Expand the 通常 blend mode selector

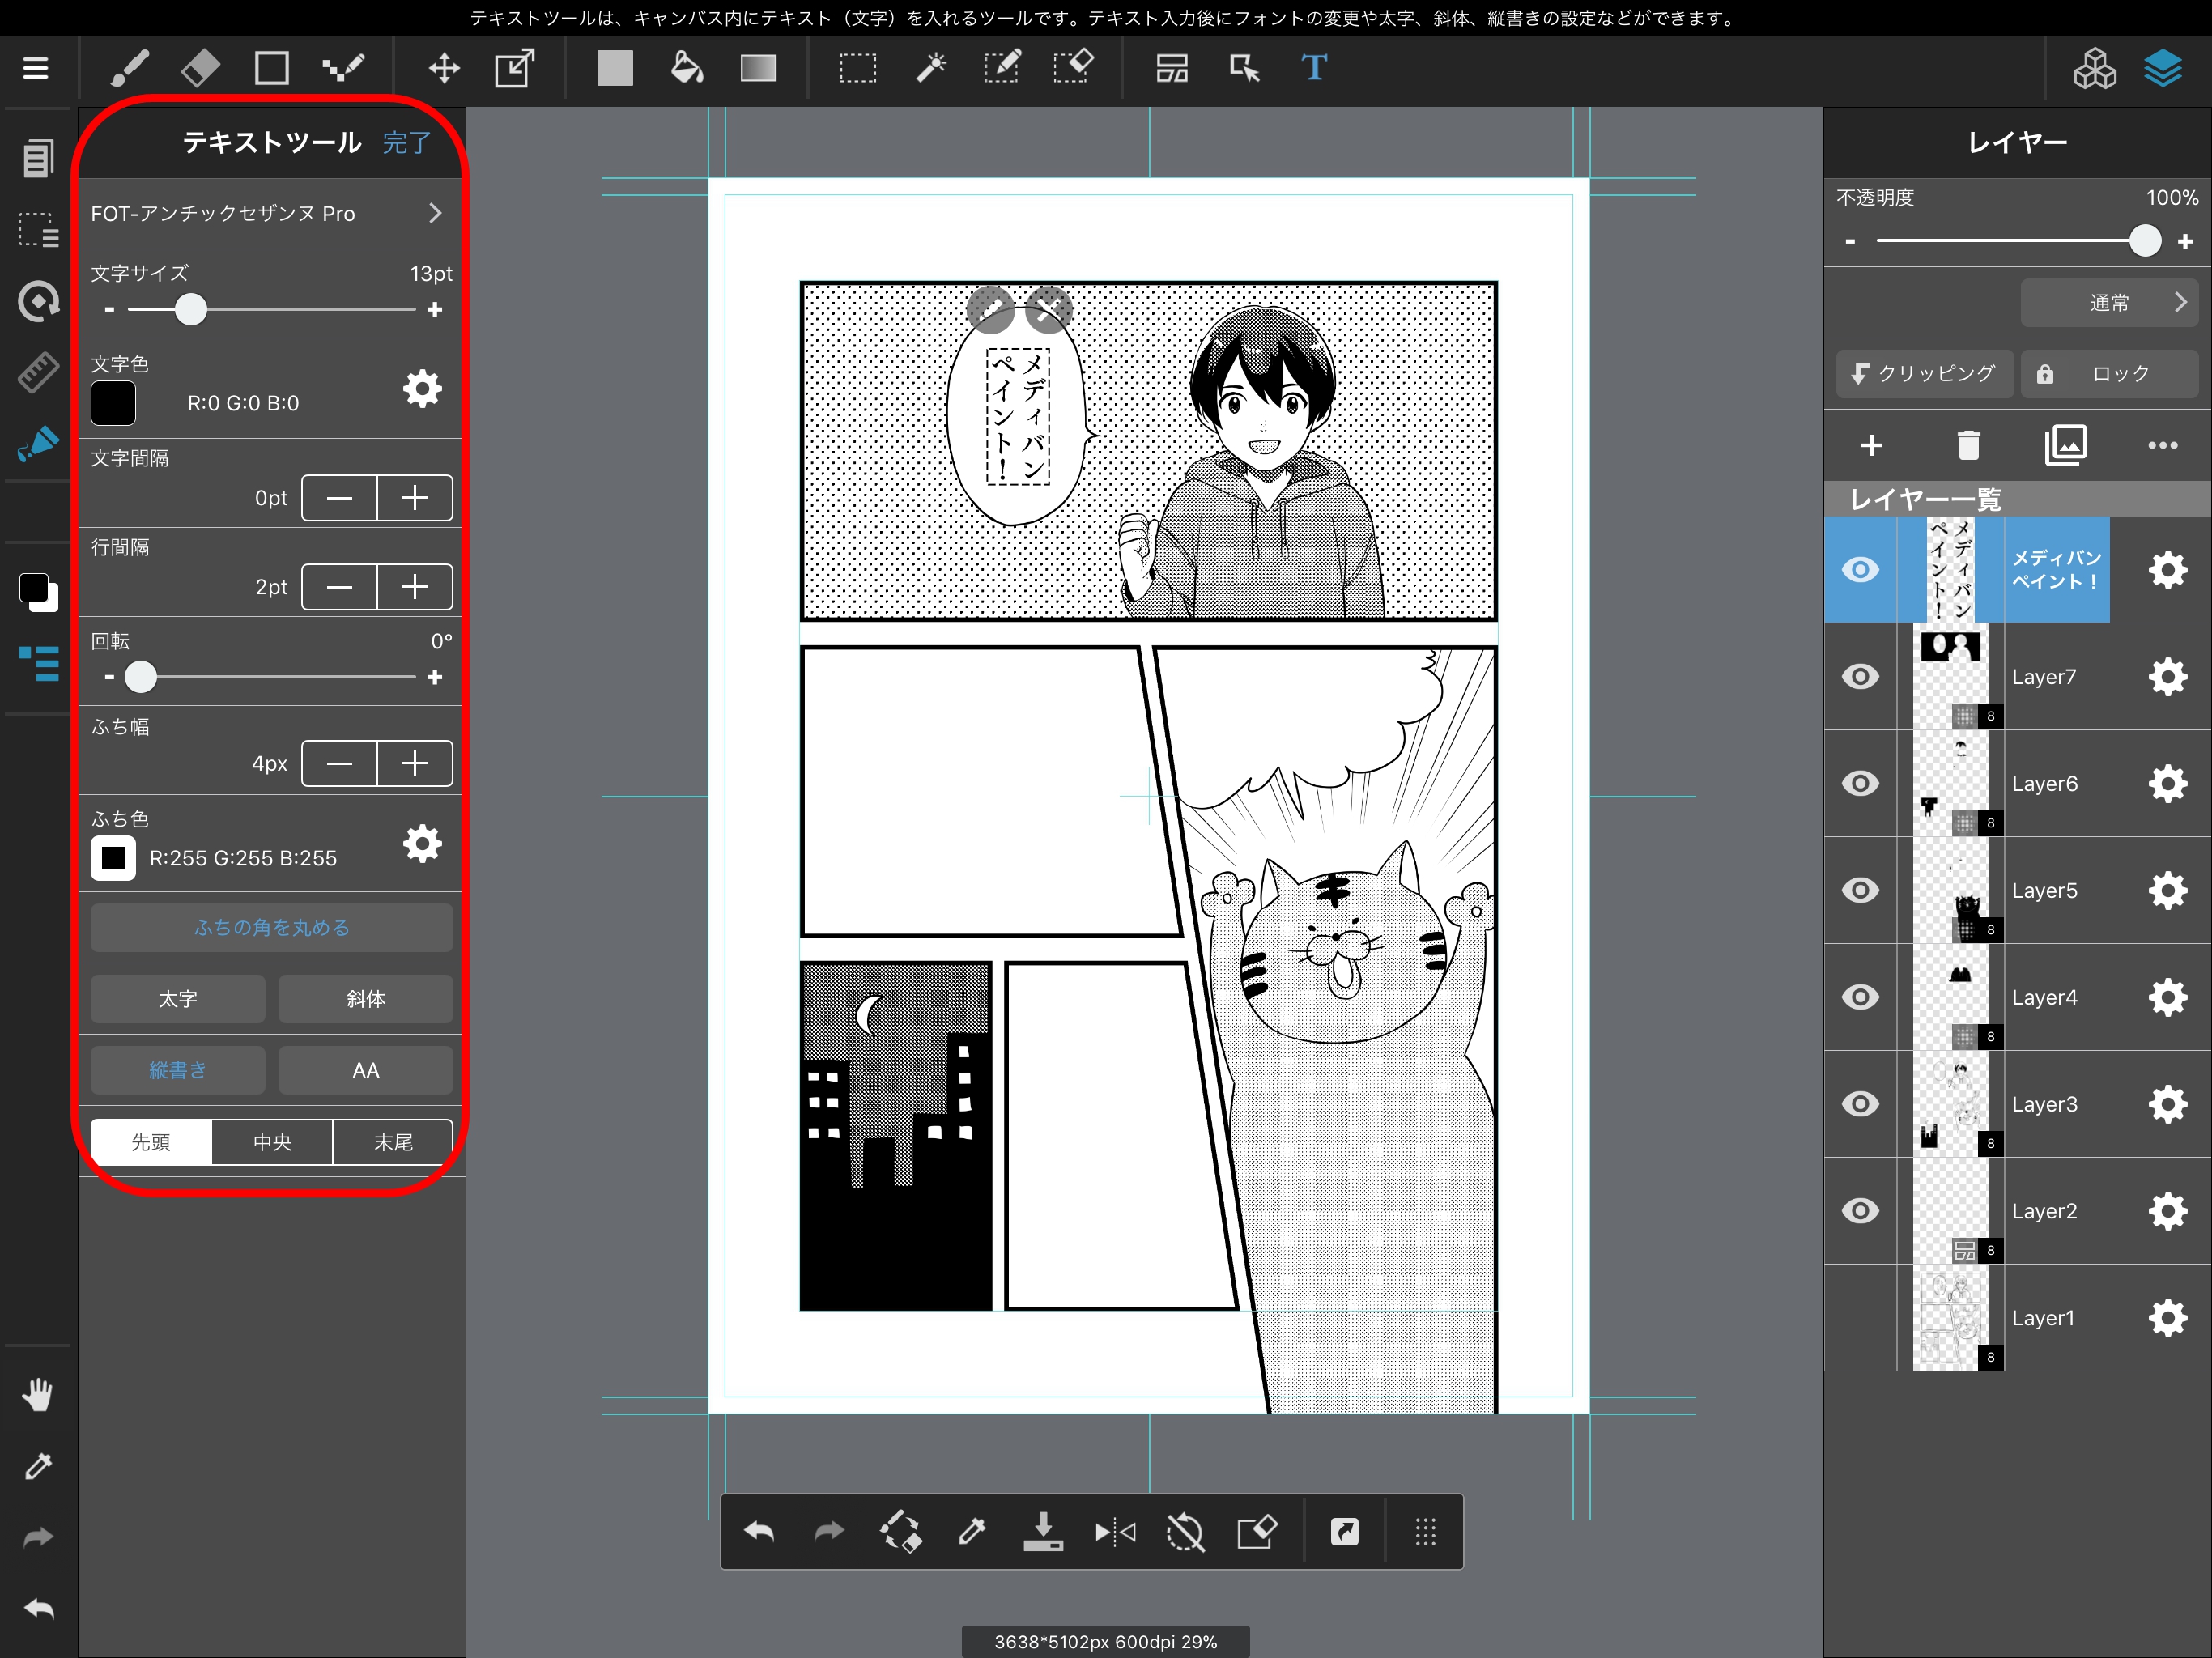point(2110,303)
